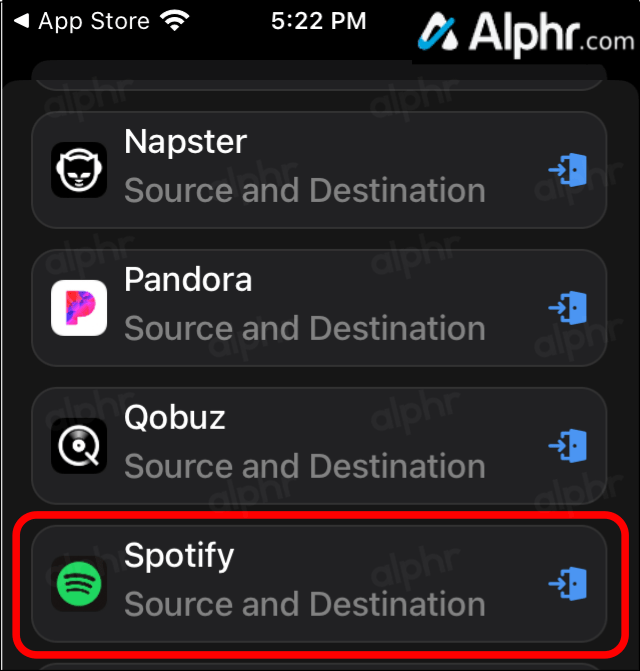Viewport: 640px width, 671px height.
Task: Tap the blue sign-in icon for Pandora
Action: pyautogui.click(x=568, y=308)
